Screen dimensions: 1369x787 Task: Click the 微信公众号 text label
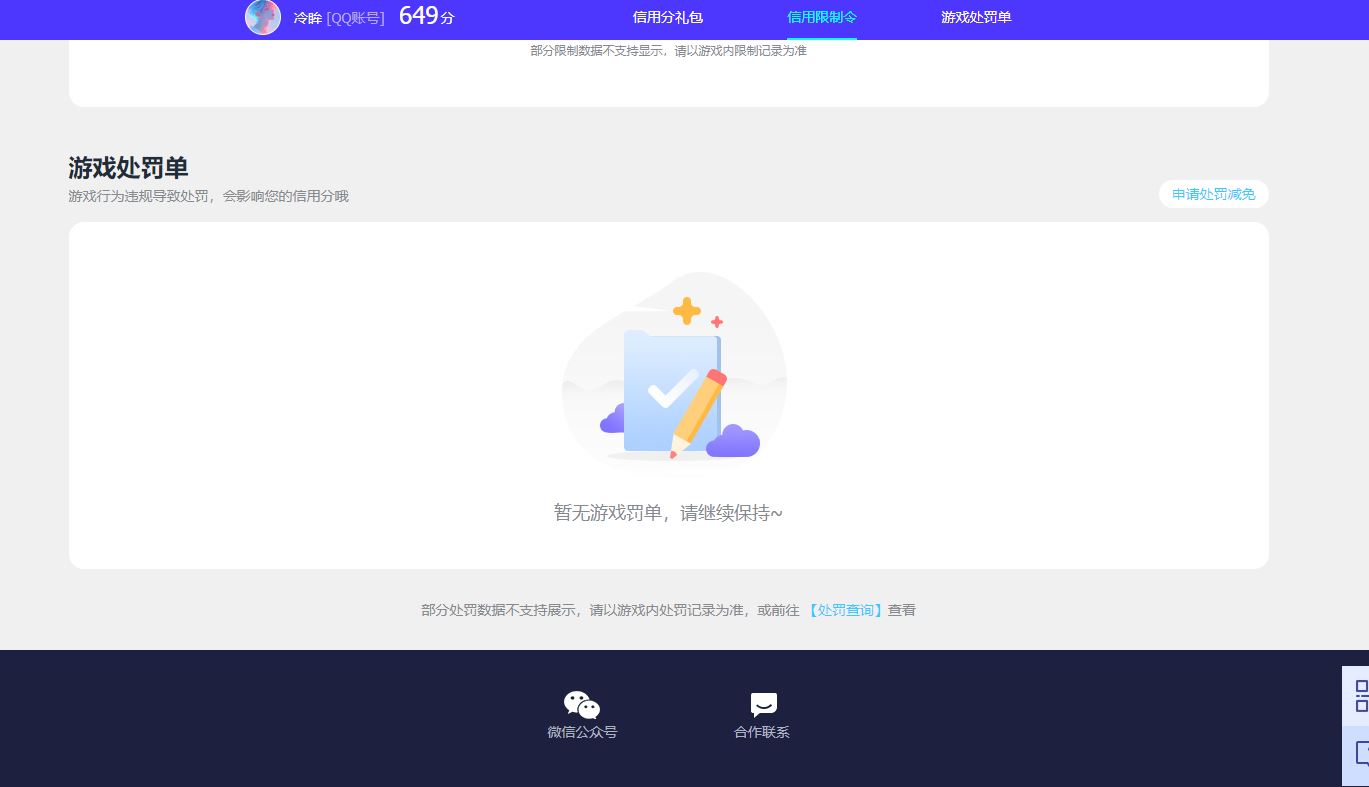(582, 732)
